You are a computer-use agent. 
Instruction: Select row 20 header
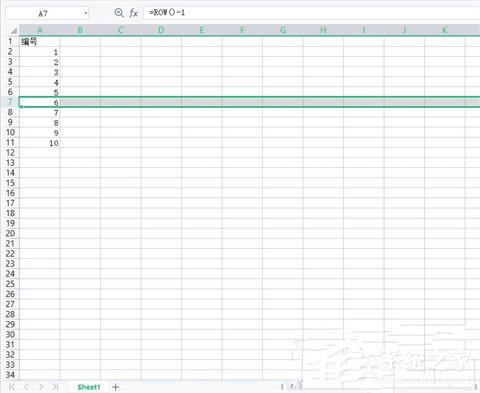[10, 233]
